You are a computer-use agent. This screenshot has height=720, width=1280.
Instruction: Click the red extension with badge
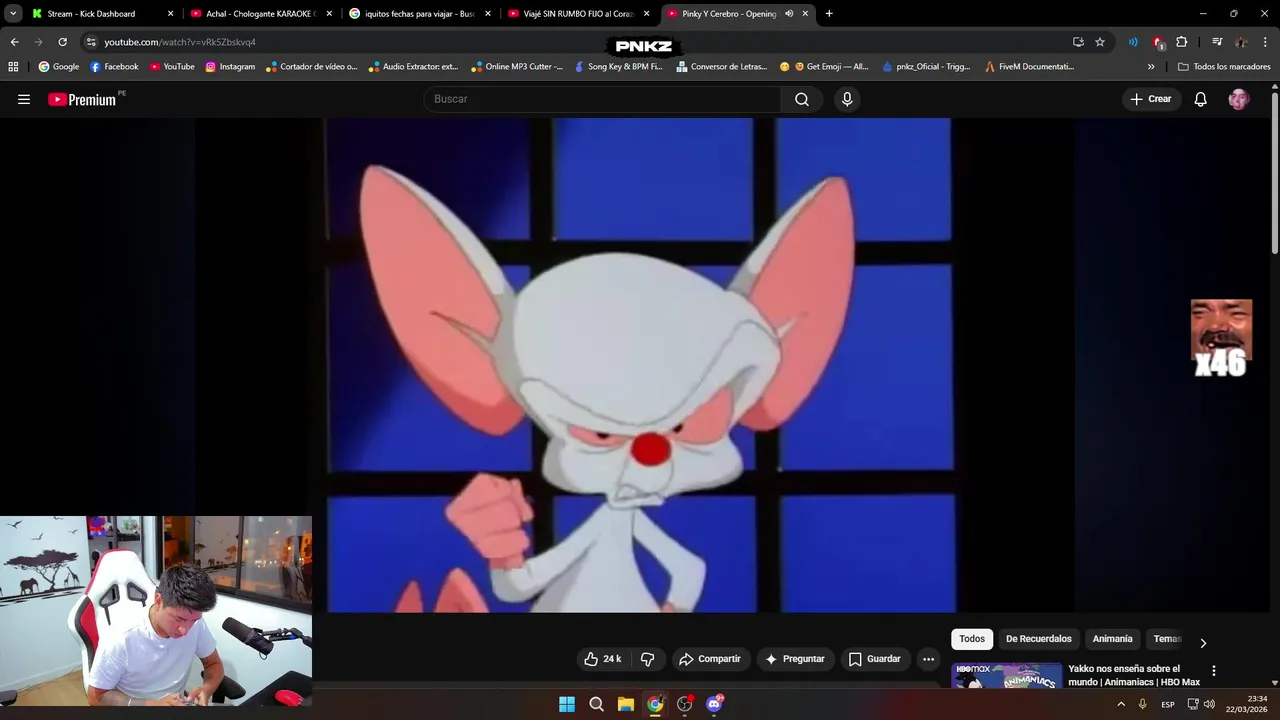tap(1158, 42)
